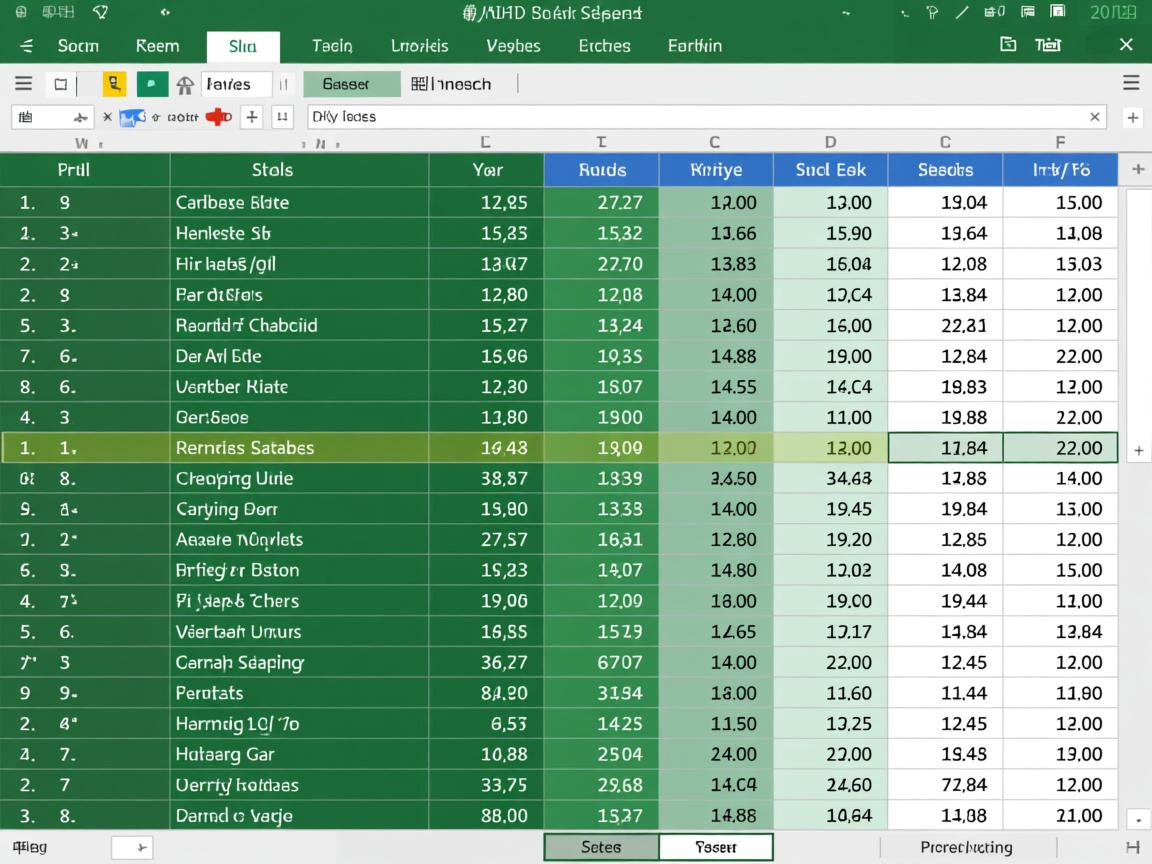Screen dimensions: 1152x864
Task: Click the red plus icon in formula row
Action: coord(217,117)
